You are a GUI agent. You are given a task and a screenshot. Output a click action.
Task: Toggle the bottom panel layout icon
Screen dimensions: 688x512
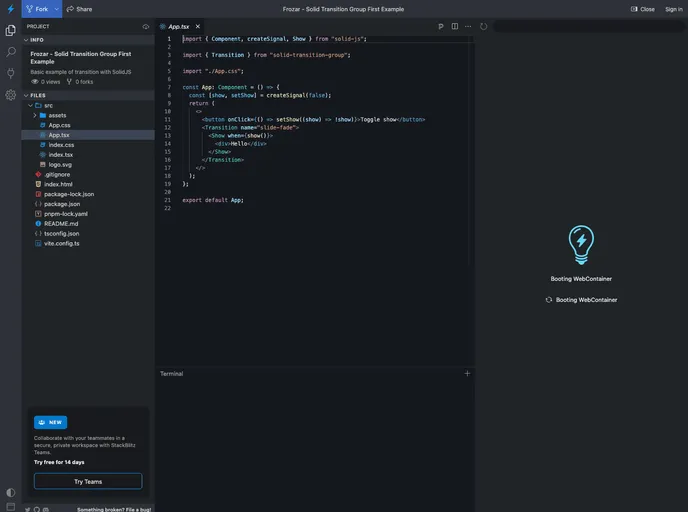click(x=11, y=506)
